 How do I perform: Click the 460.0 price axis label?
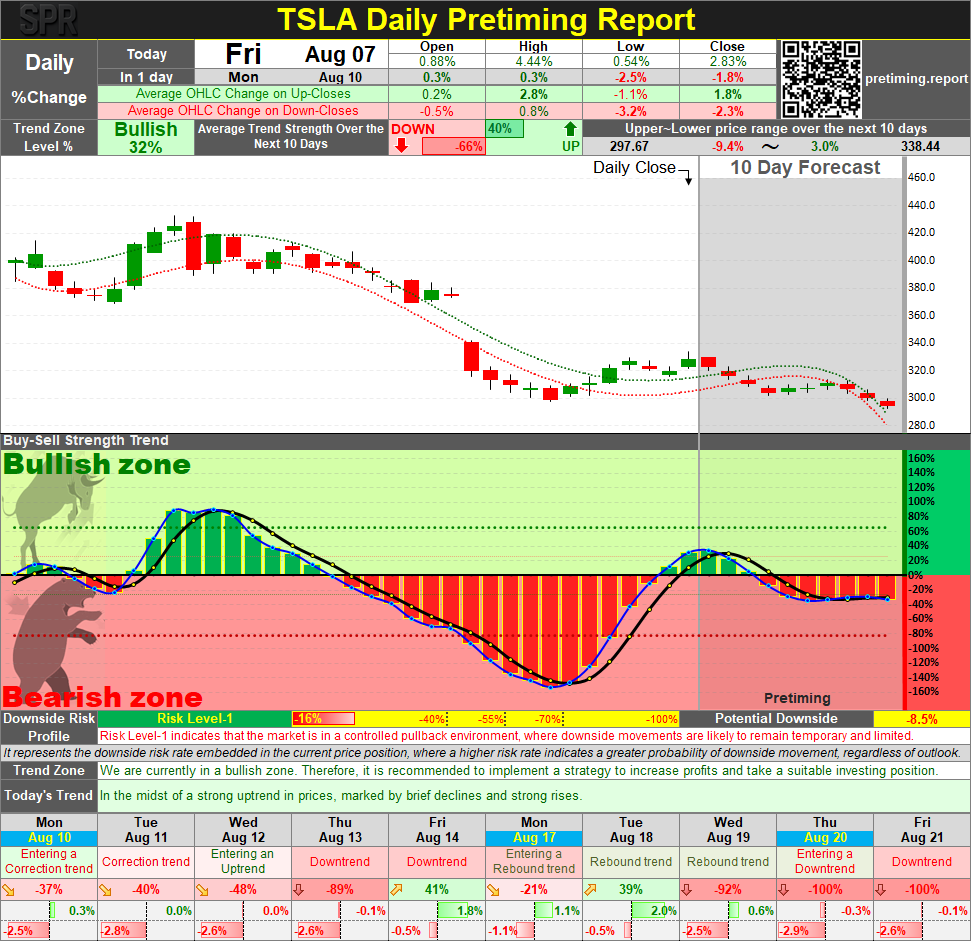(x=921, y=177)
